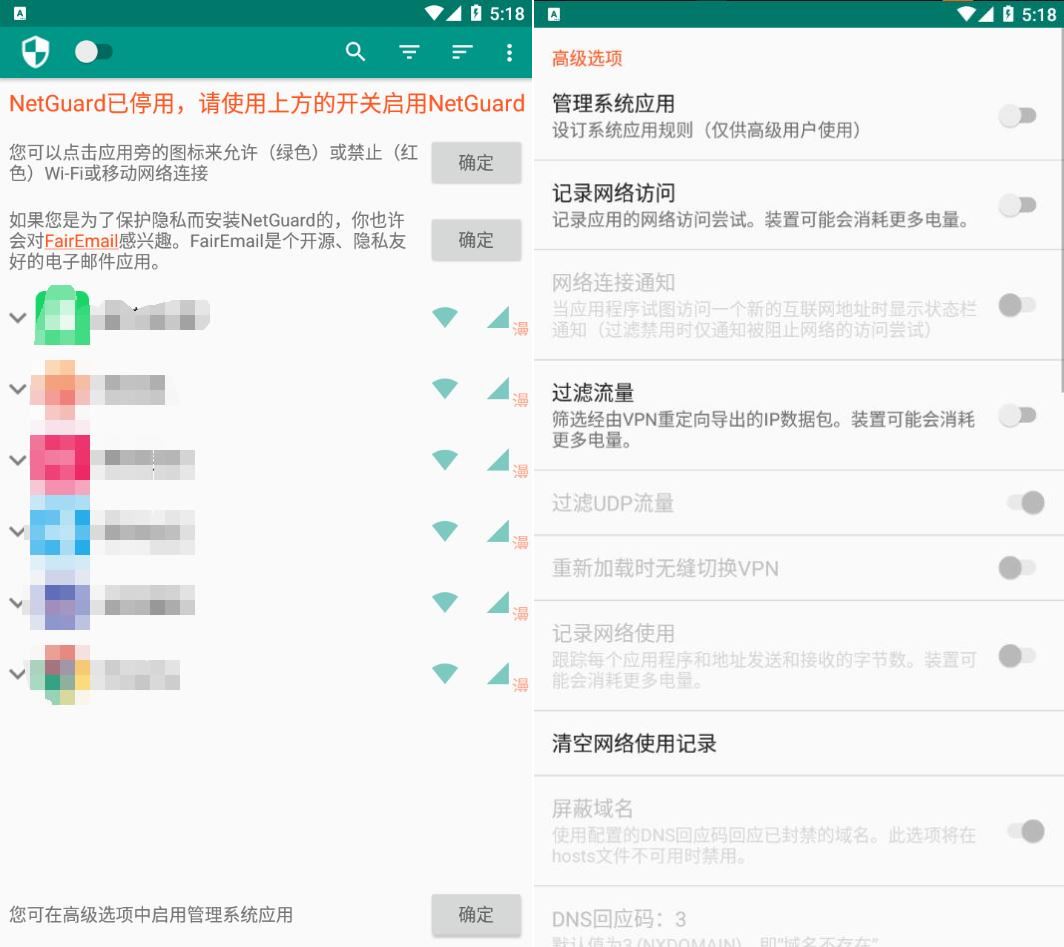Expand the multicolor-icon app row
The width and height of the screenshot is (1064, 947).
tap(18, 674)
